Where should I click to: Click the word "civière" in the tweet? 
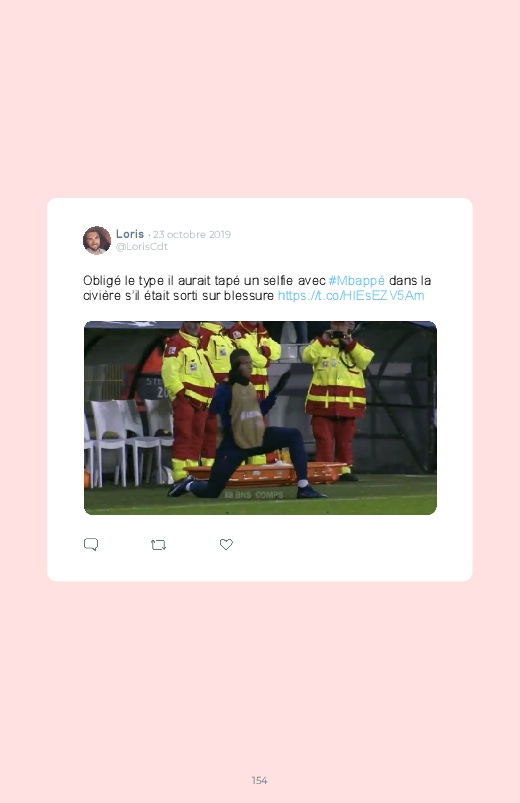(102, 295)
